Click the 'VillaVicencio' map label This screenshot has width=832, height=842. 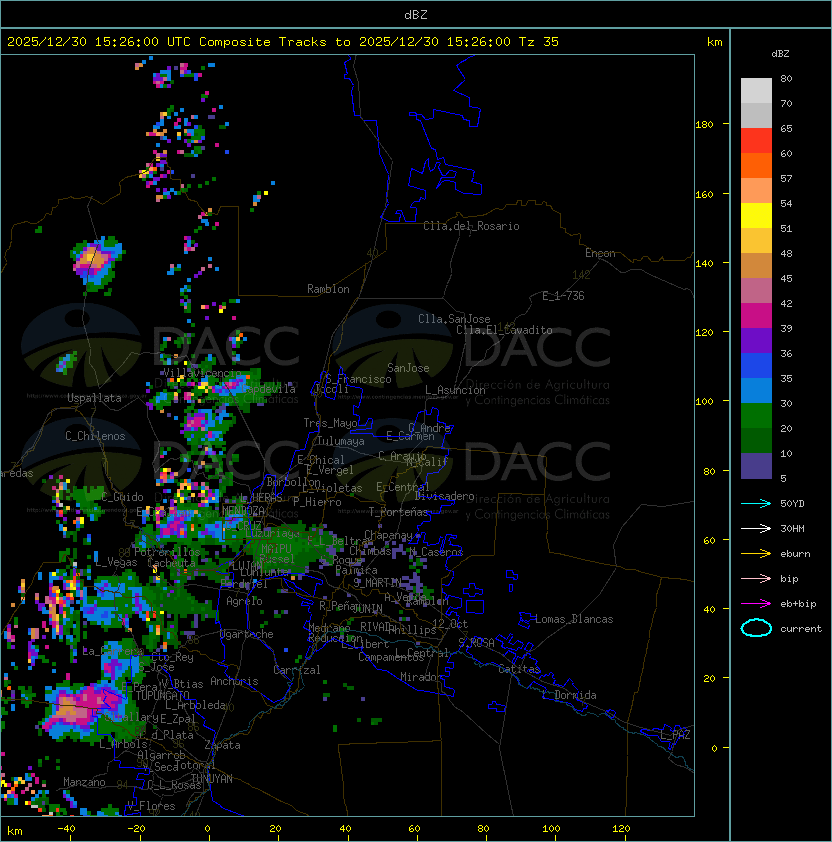tap(202, 373)
